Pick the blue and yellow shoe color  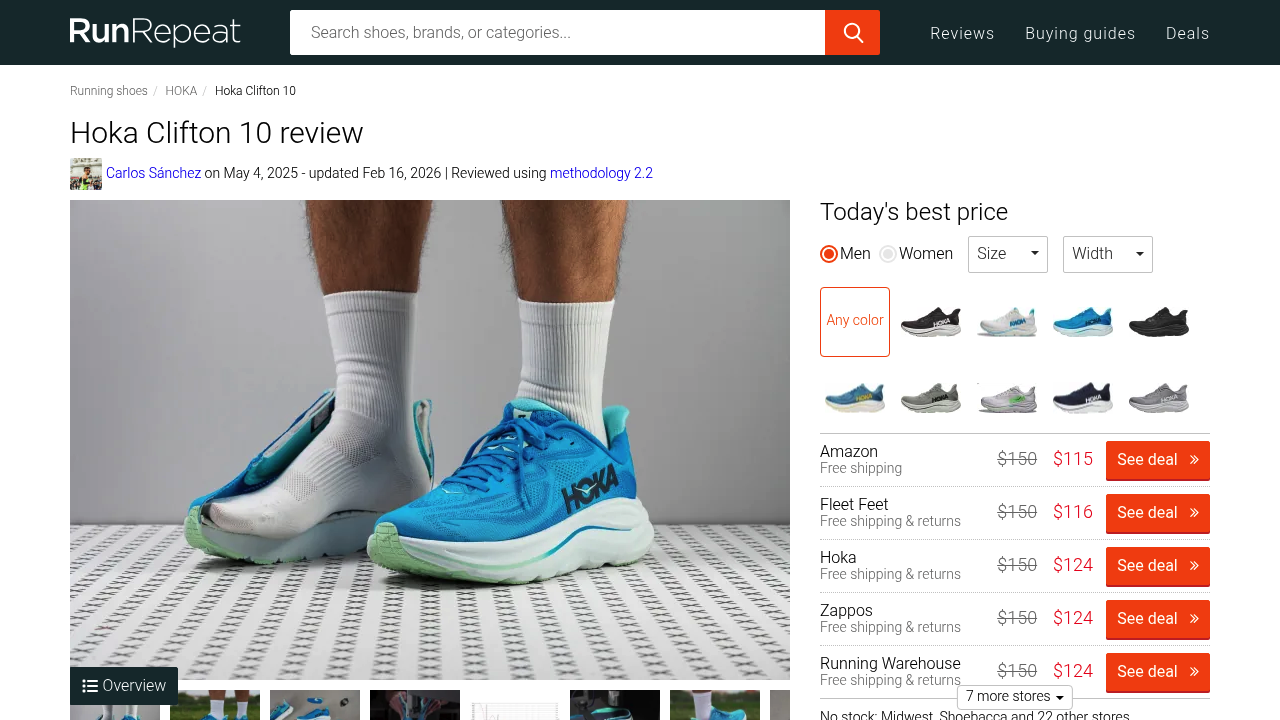tap(855, 397)
